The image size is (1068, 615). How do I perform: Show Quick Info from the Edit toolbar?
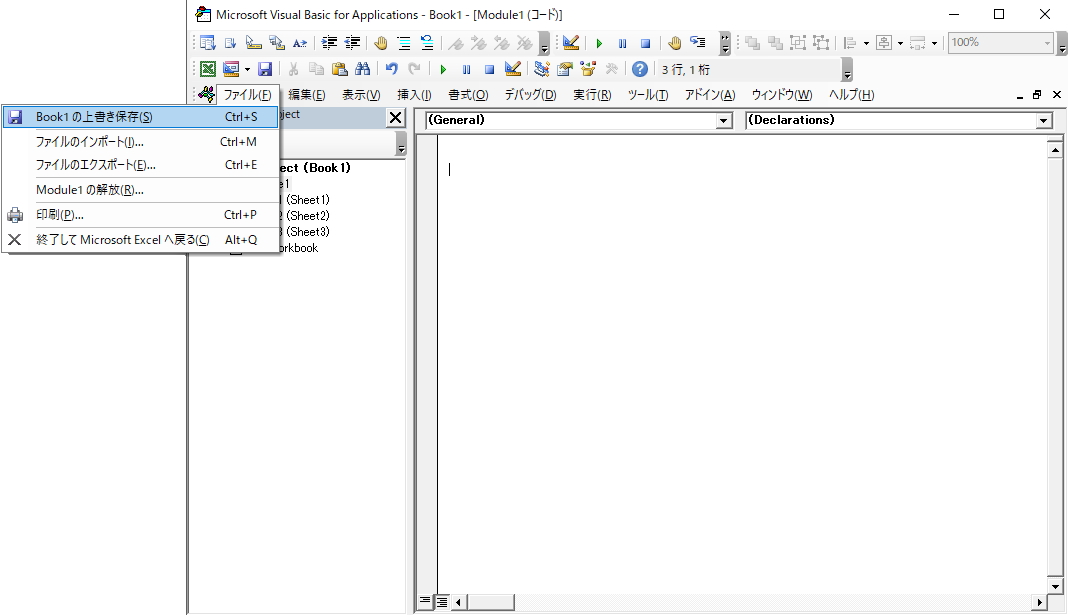tap(253, 43)
